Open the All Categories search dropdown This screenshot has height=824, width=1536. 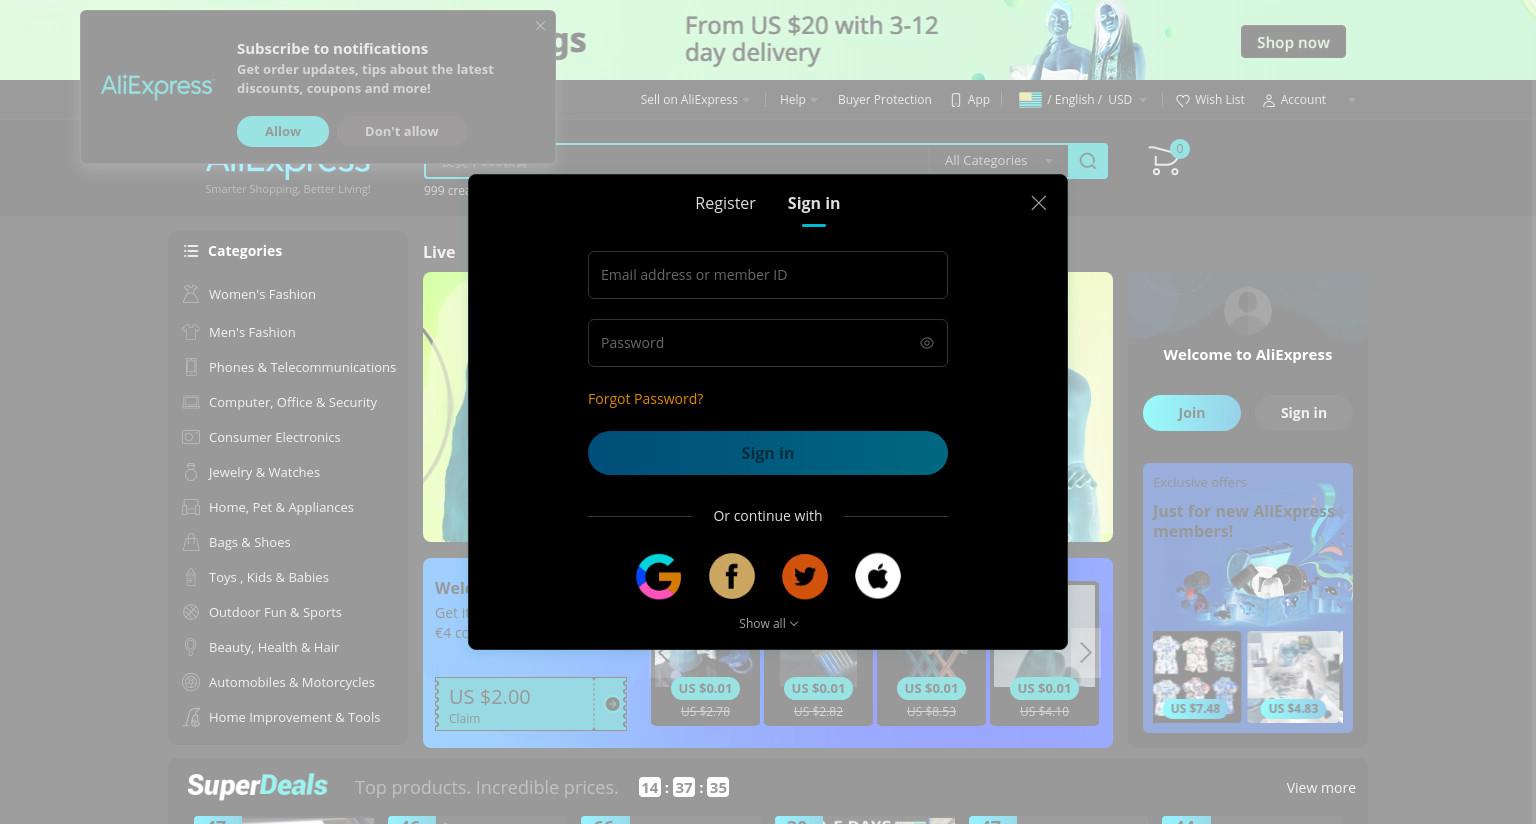coord(998,161)
